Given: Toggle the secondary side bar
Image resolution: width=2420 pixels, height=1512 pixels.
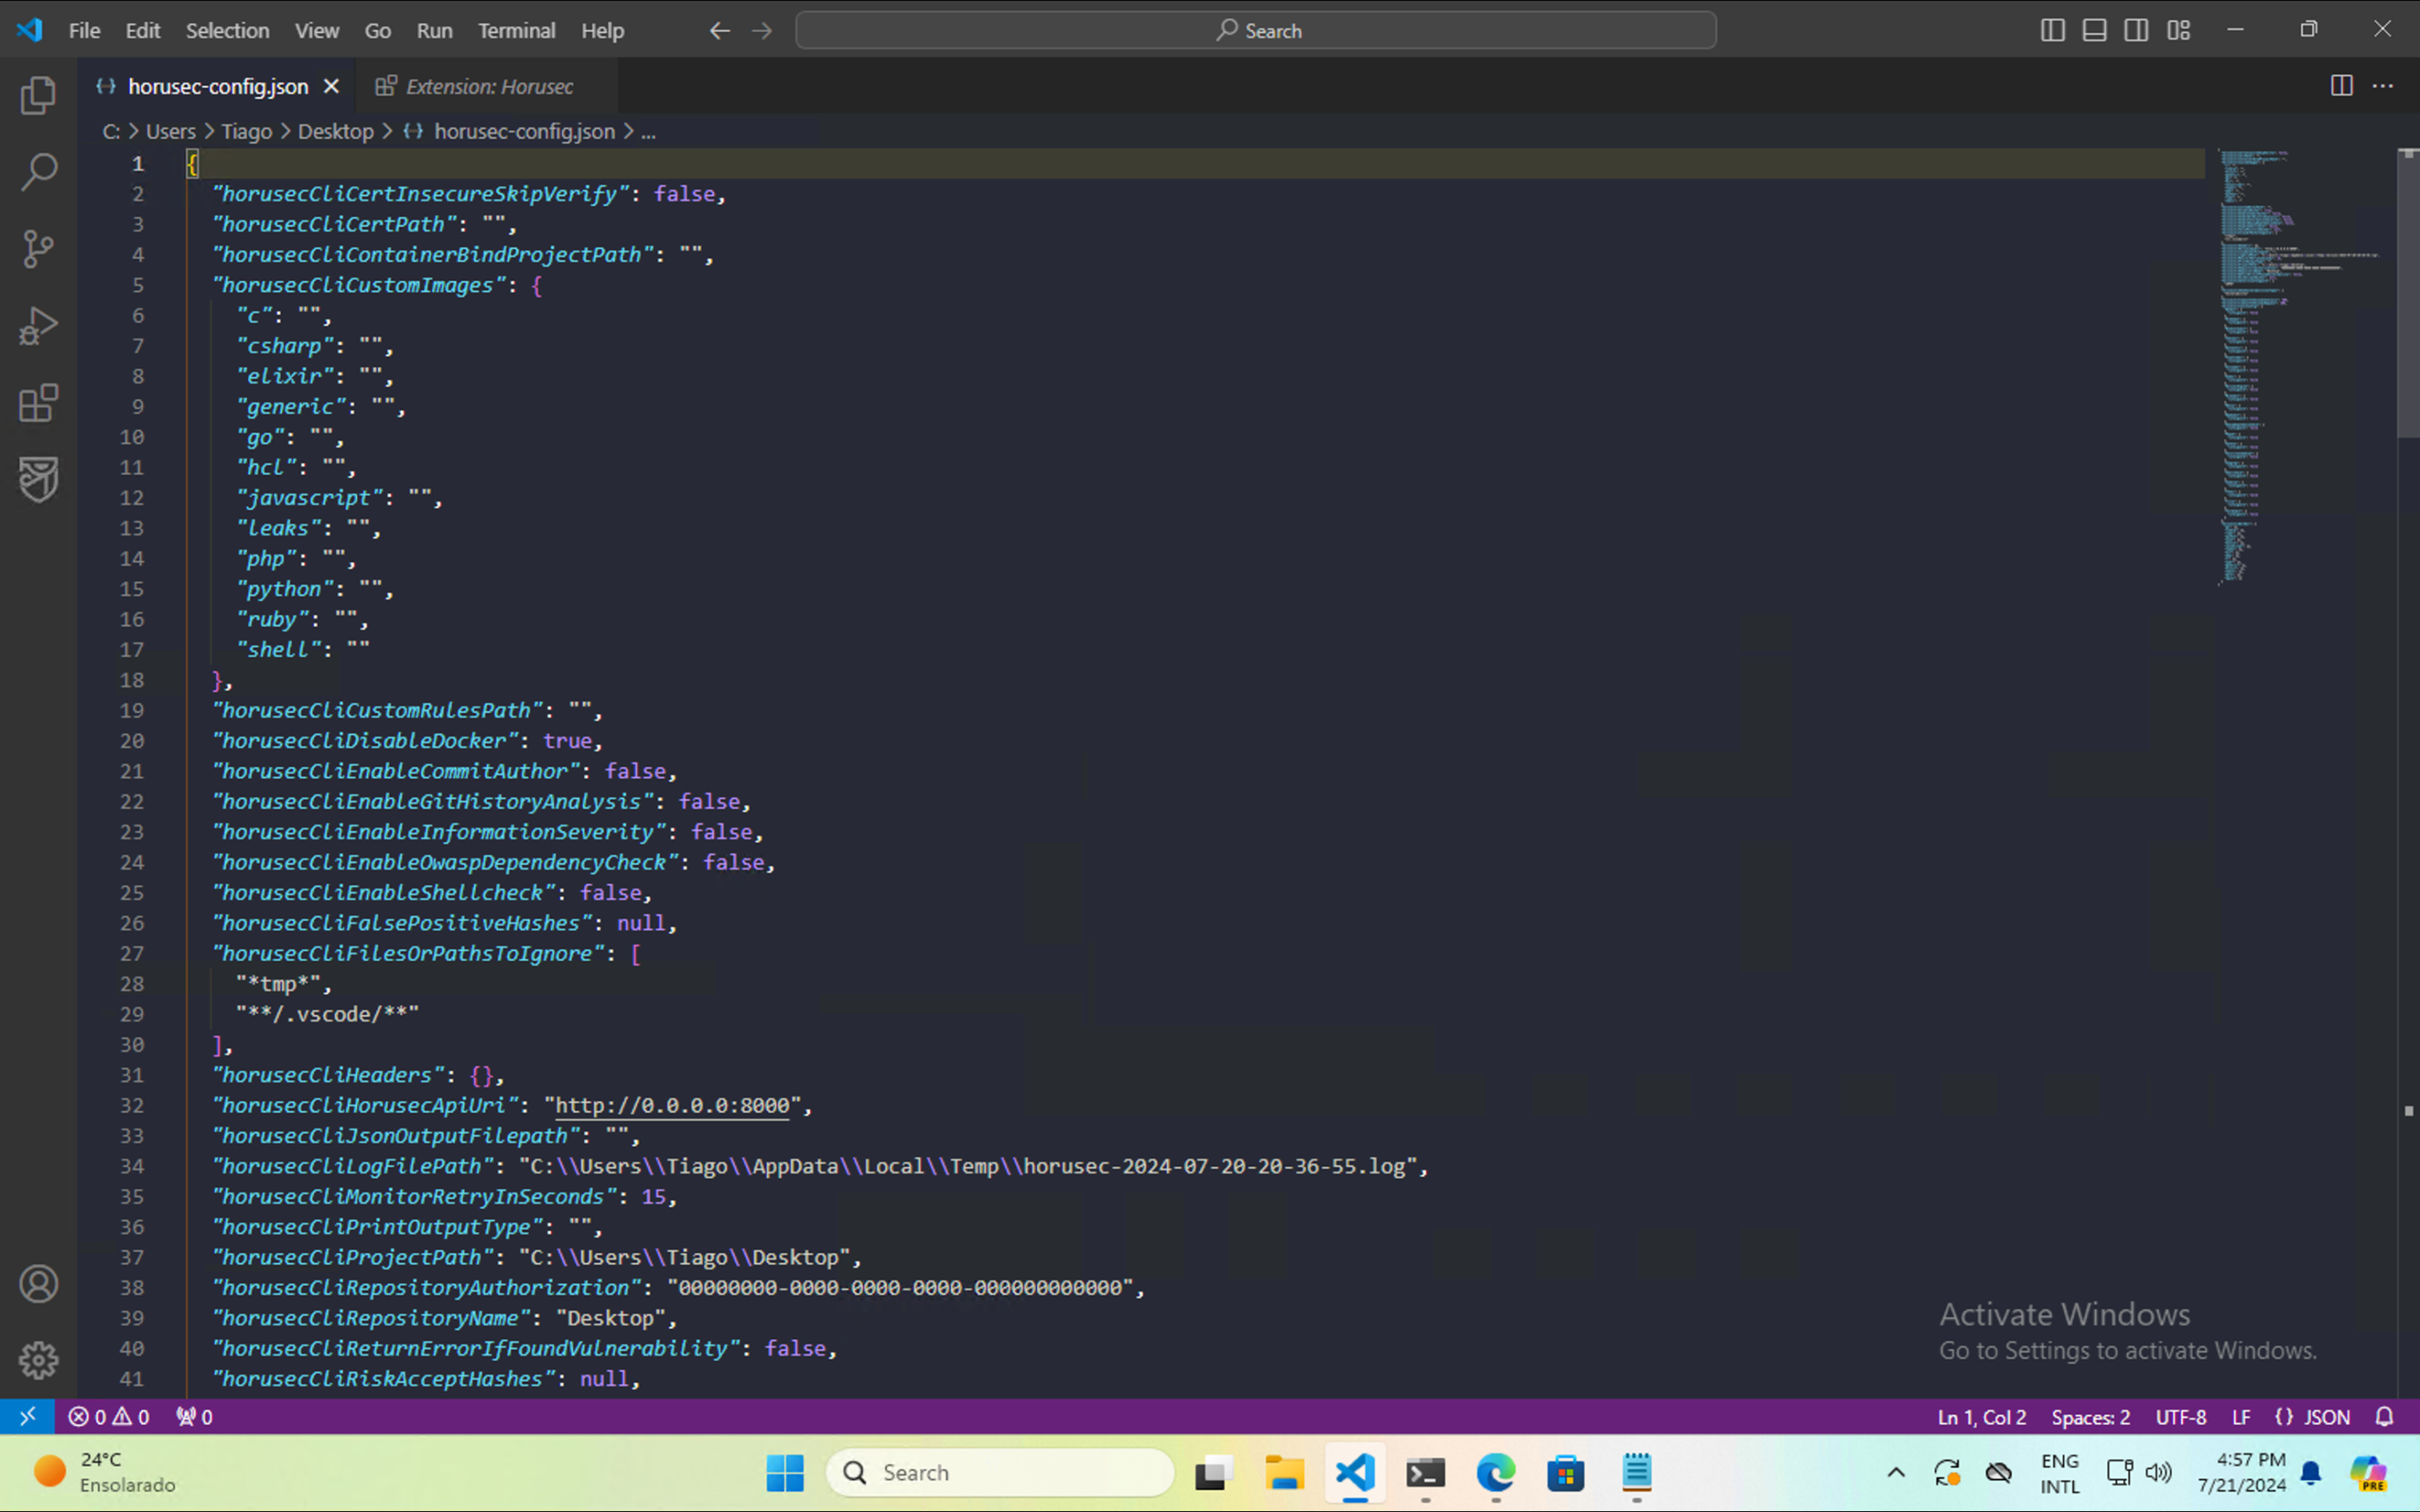Looking at the screenshot, I should (x=2136, y=31).
